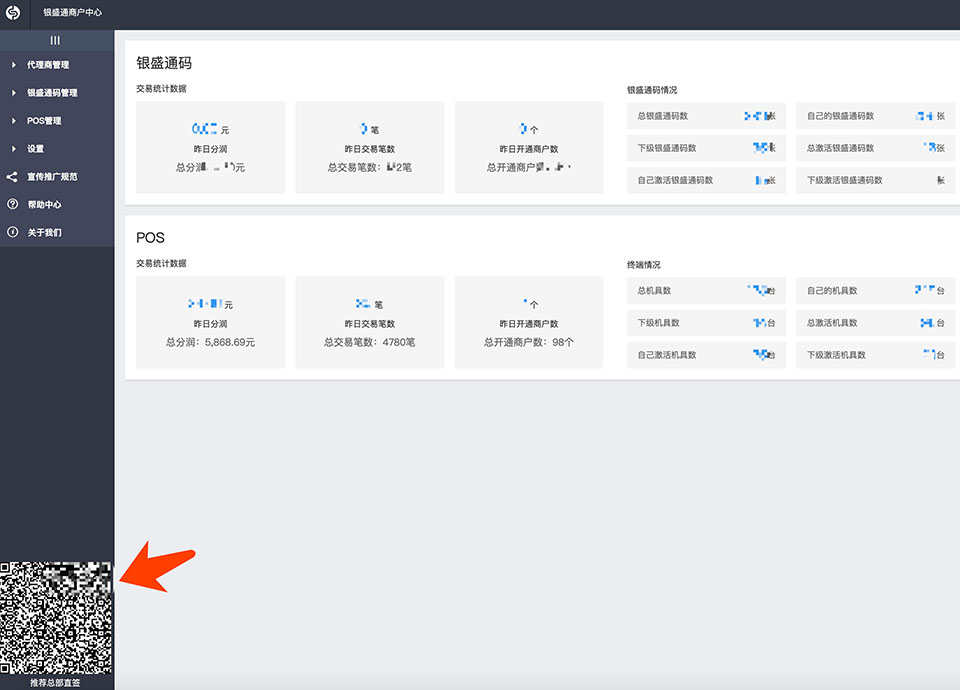Click 交易统计数据 label under 银盛通码 heading
This screenshot has width=960, height=690.
click(x=161, y=89)
